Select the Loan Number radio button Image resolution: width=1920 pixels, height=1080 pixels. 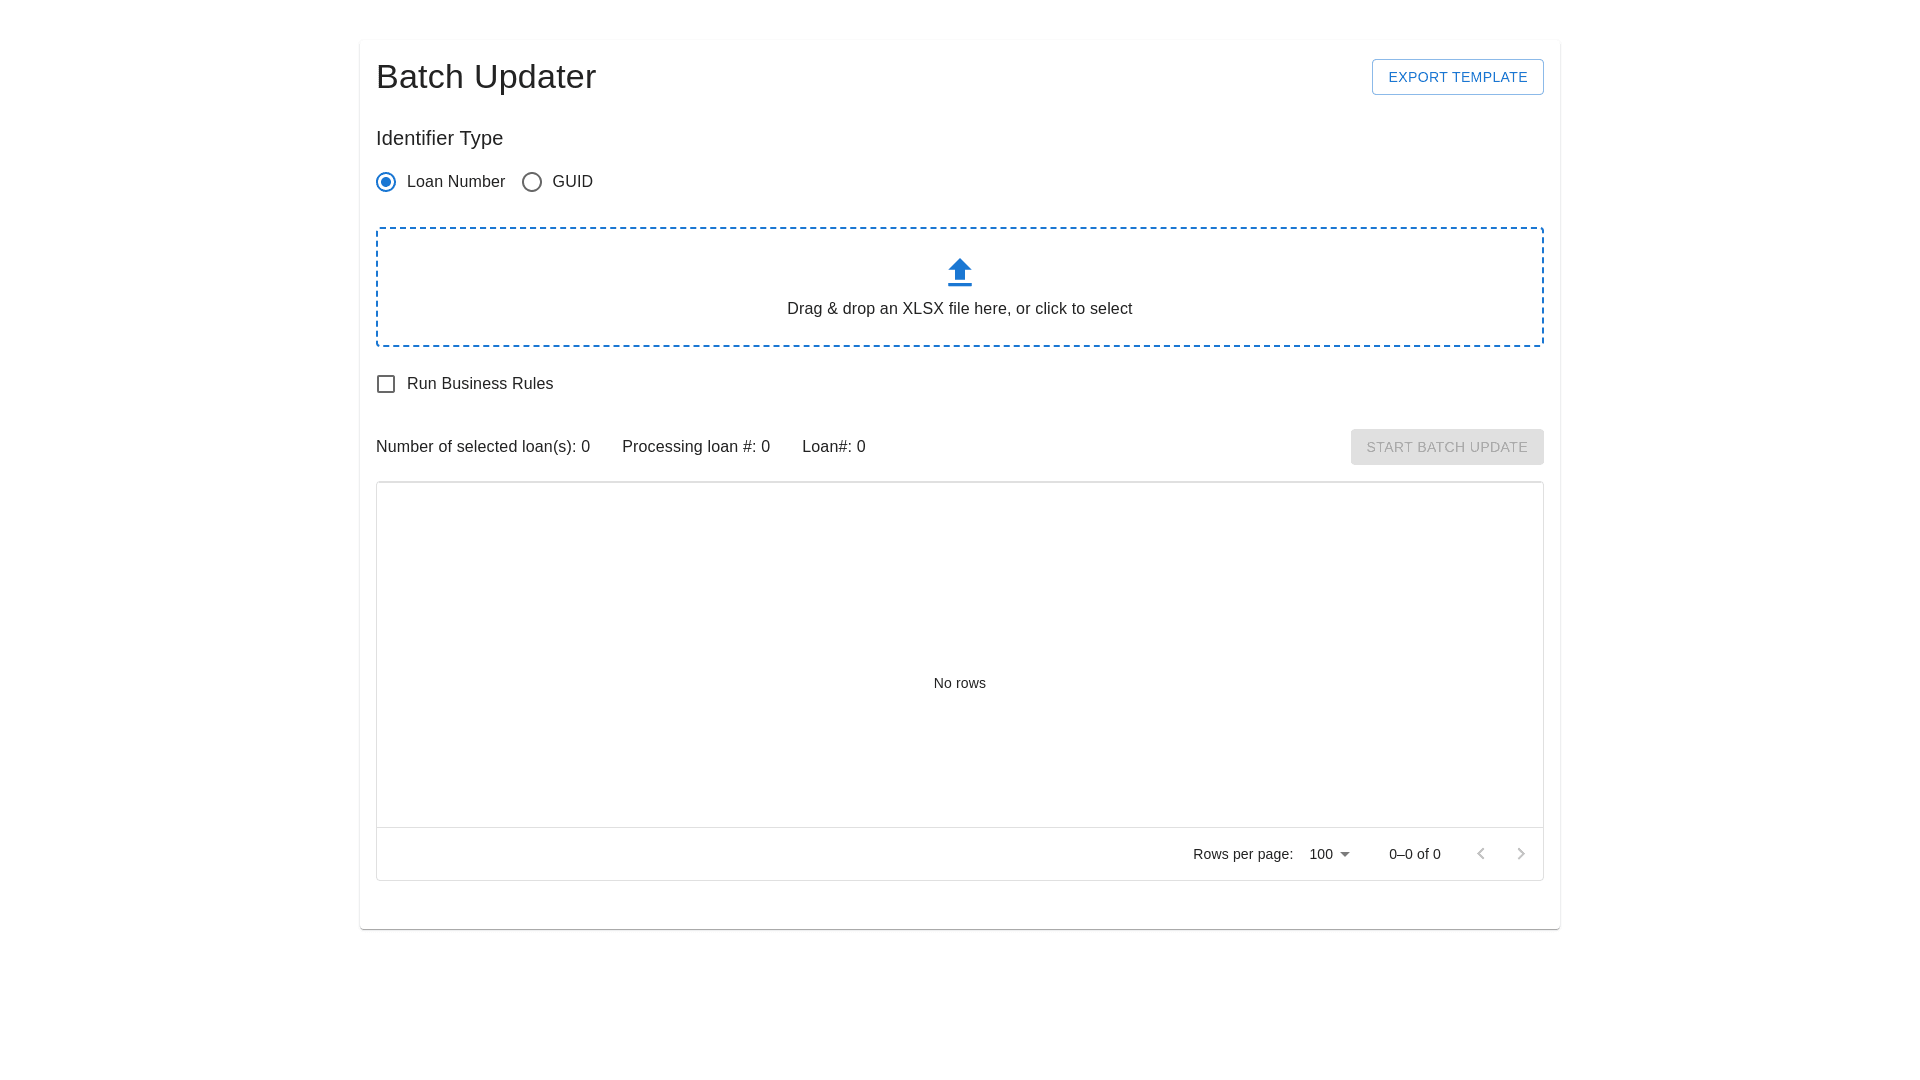coord(386,182)
